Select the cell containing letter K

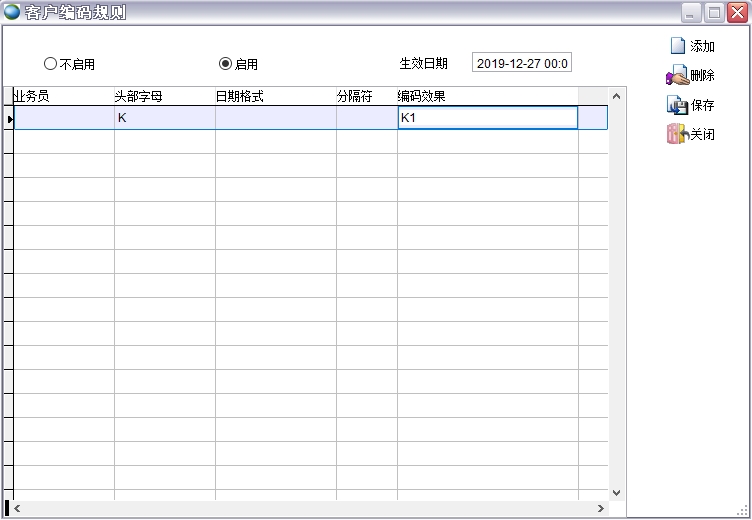[164, 118]
